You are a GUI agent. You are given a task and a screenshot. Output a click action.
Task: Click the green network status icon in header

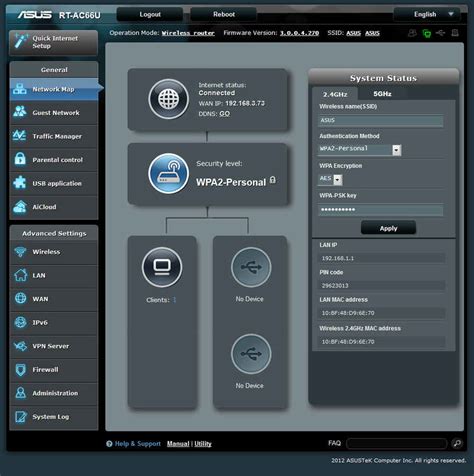click(426, 33)
